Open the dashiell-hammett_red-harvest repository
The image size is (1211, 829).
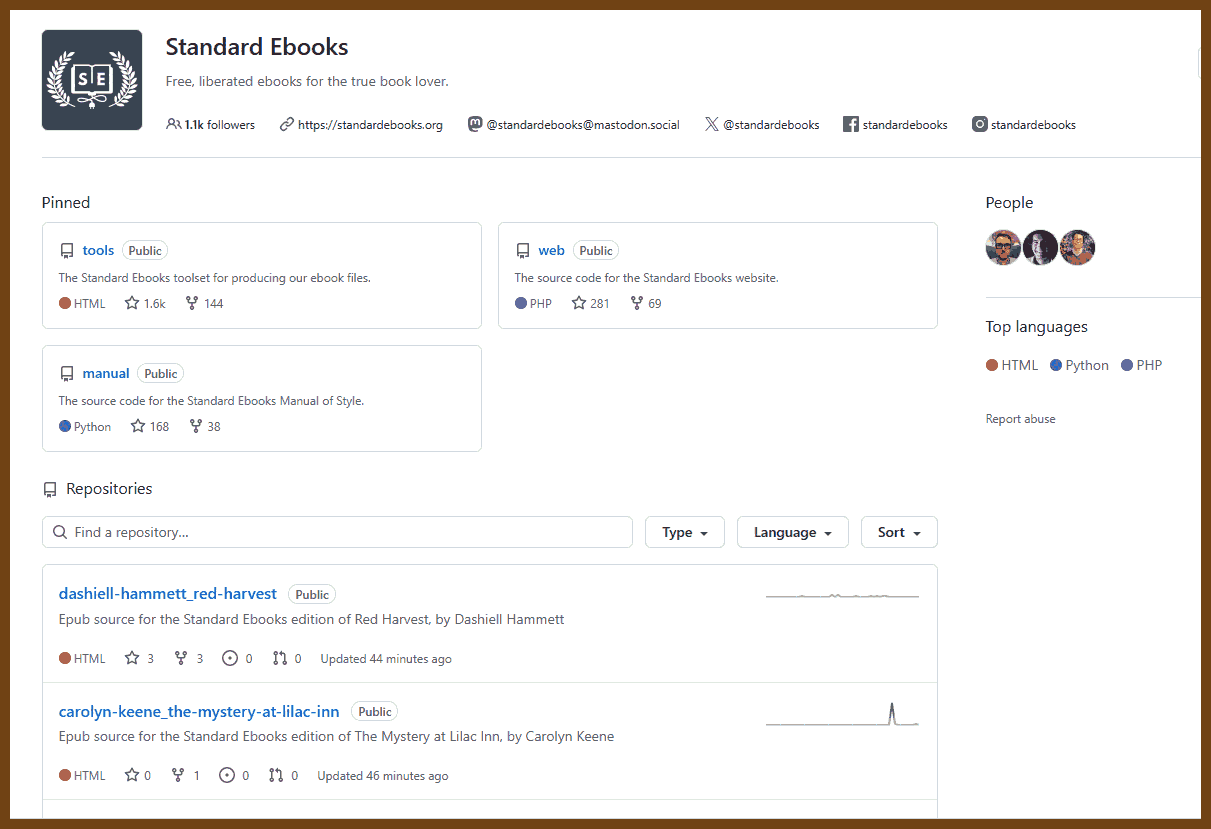point(167,593)
